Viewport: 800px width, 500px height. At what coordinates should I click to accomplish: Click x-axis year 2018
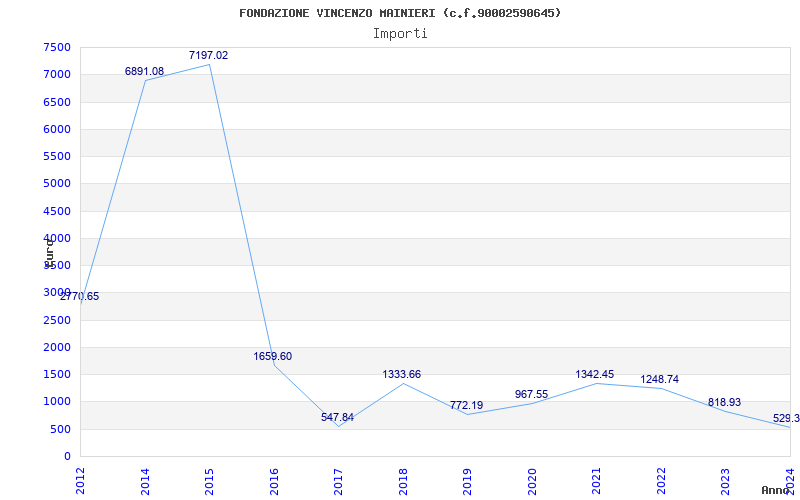click(x=403, y=481)
